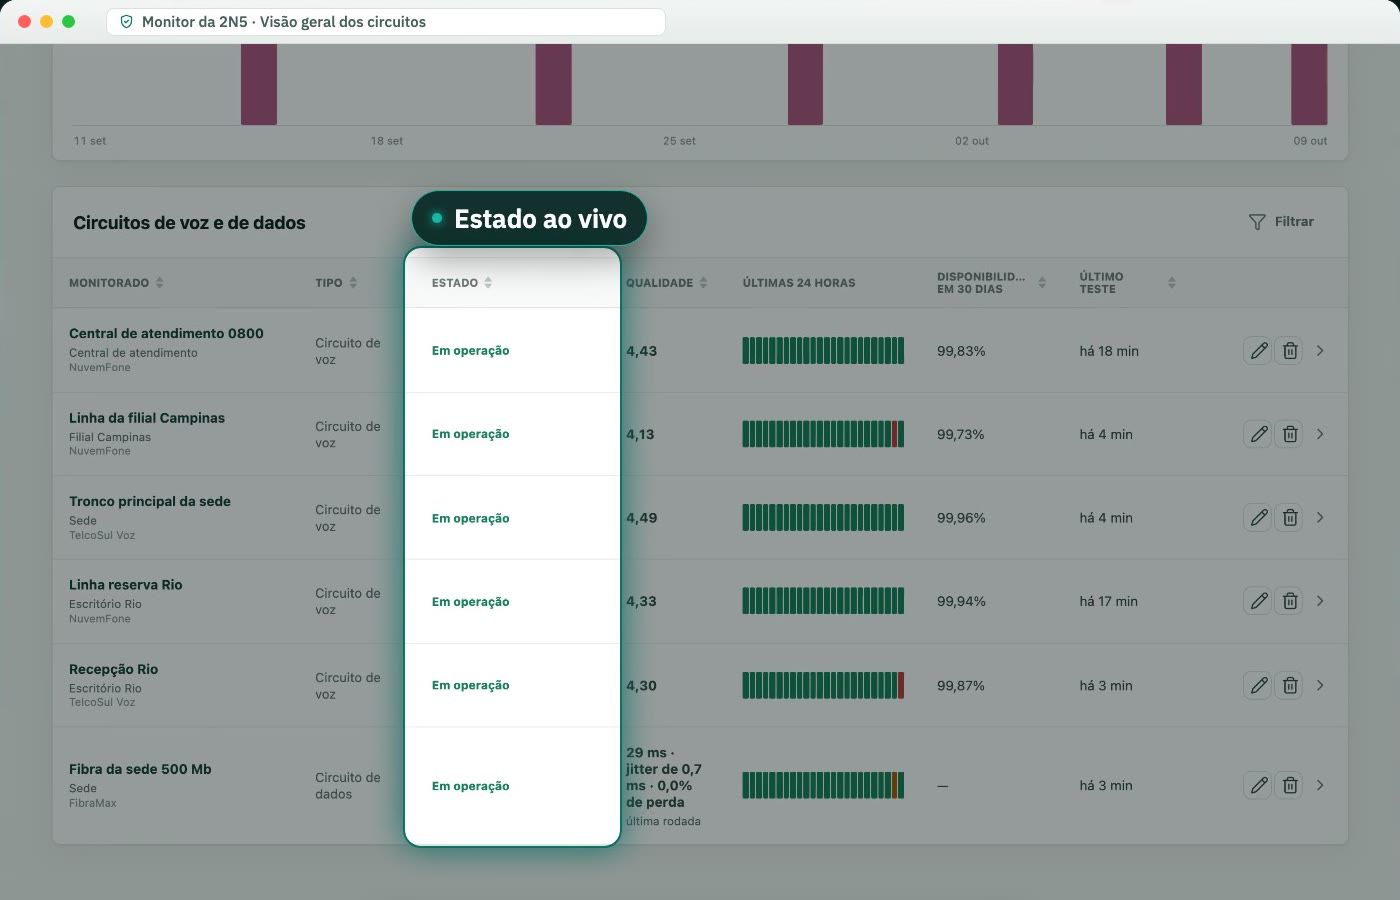Click the chart bar above 09 out
The width and height of the screenshot is (1400, 900).
[x=1309, y=84]
